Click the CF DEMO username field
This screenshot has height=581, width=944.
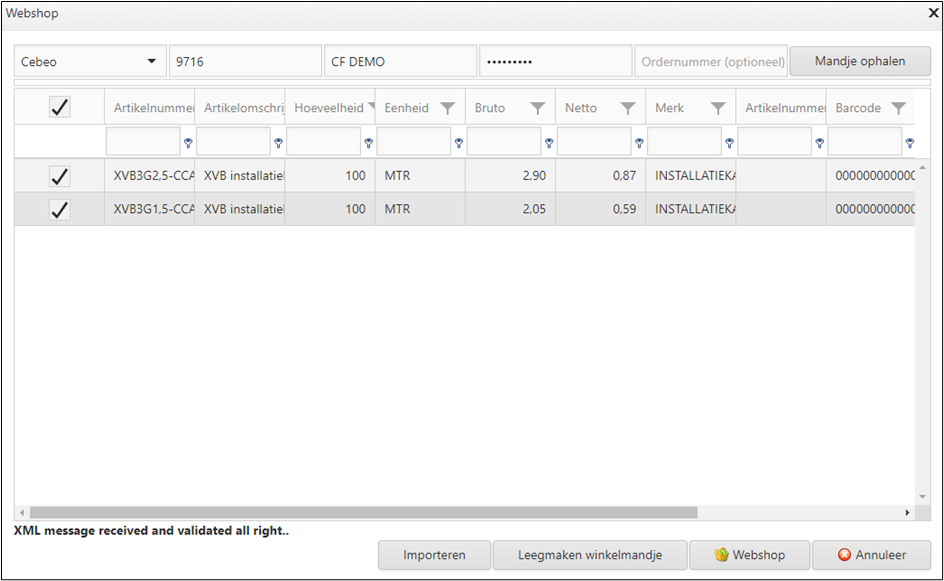[x=400, y=61]
